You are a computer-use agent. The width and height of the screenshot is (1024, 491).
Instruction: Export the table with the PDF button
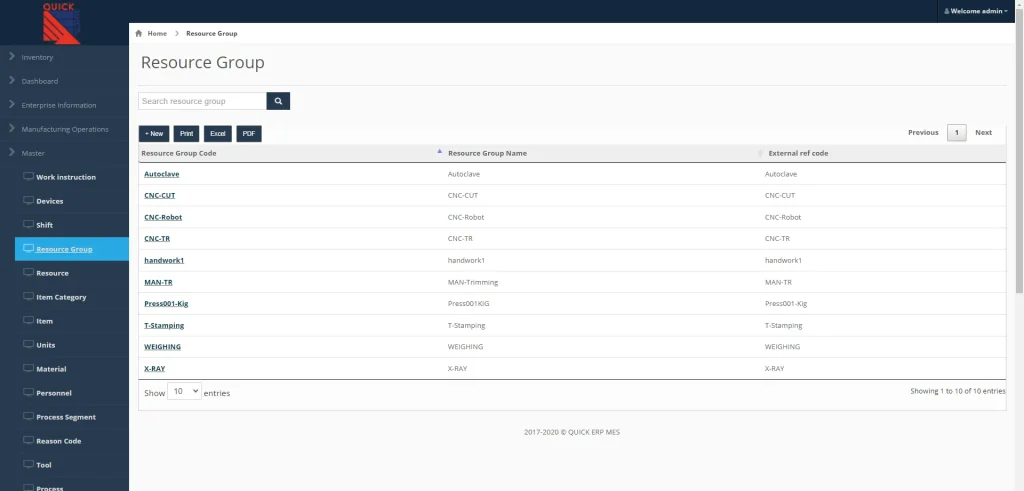(x=249, y=134)
